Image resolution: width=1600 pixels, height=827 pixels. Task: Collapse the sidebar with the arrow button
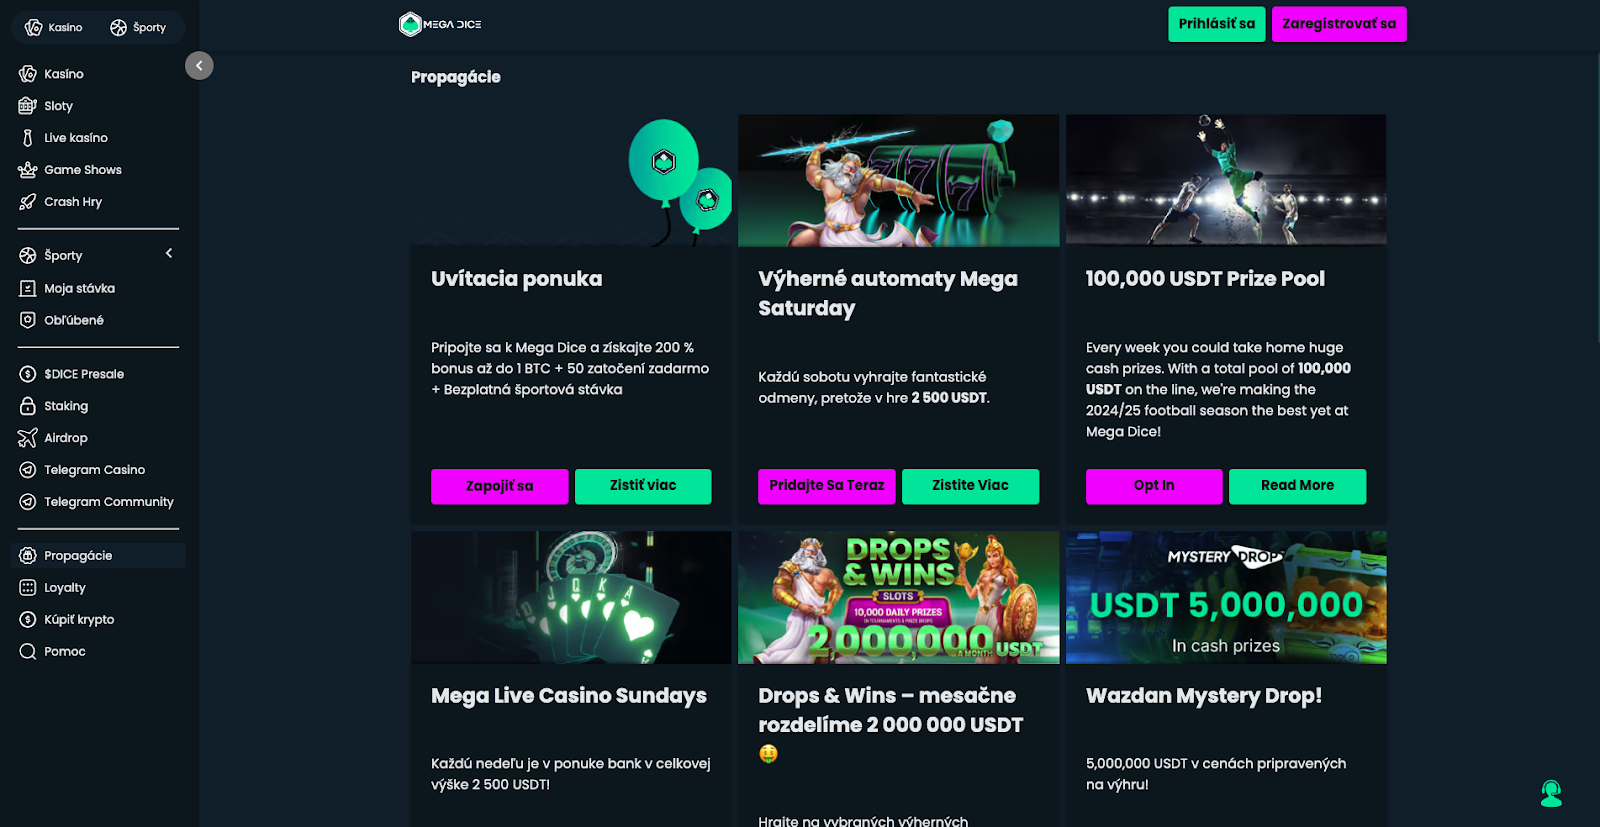pos(199,65)
